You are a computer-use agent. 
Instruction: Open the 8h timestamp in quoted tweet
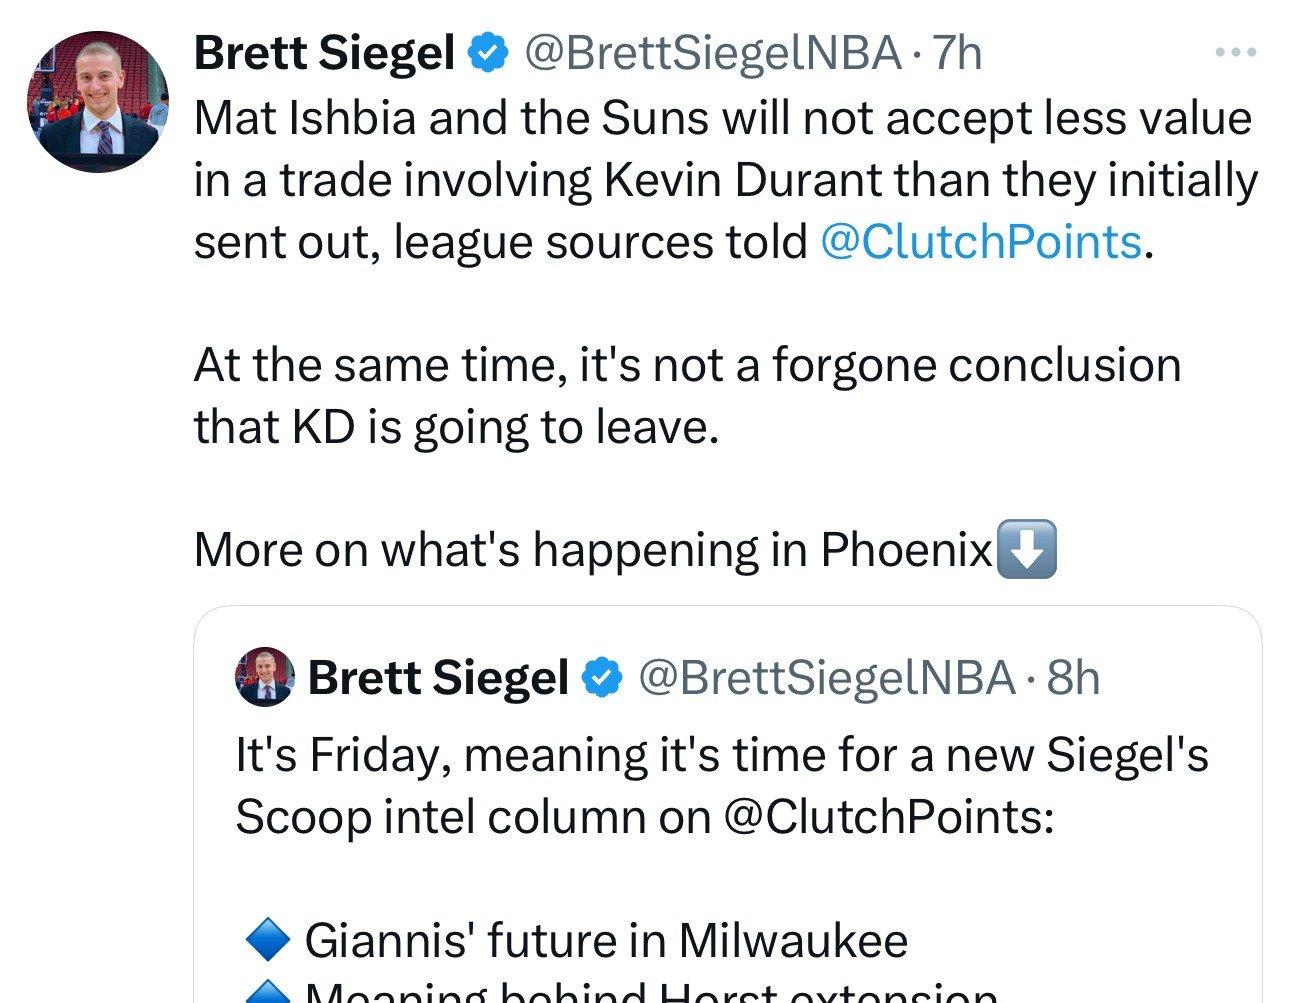click(1073, 678)
